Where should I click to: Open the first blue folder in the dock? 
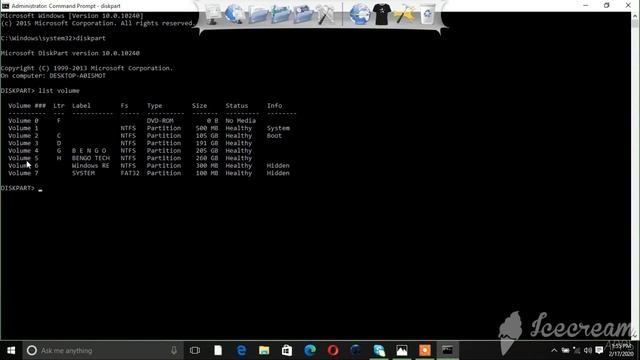click(x=258, y=15)
